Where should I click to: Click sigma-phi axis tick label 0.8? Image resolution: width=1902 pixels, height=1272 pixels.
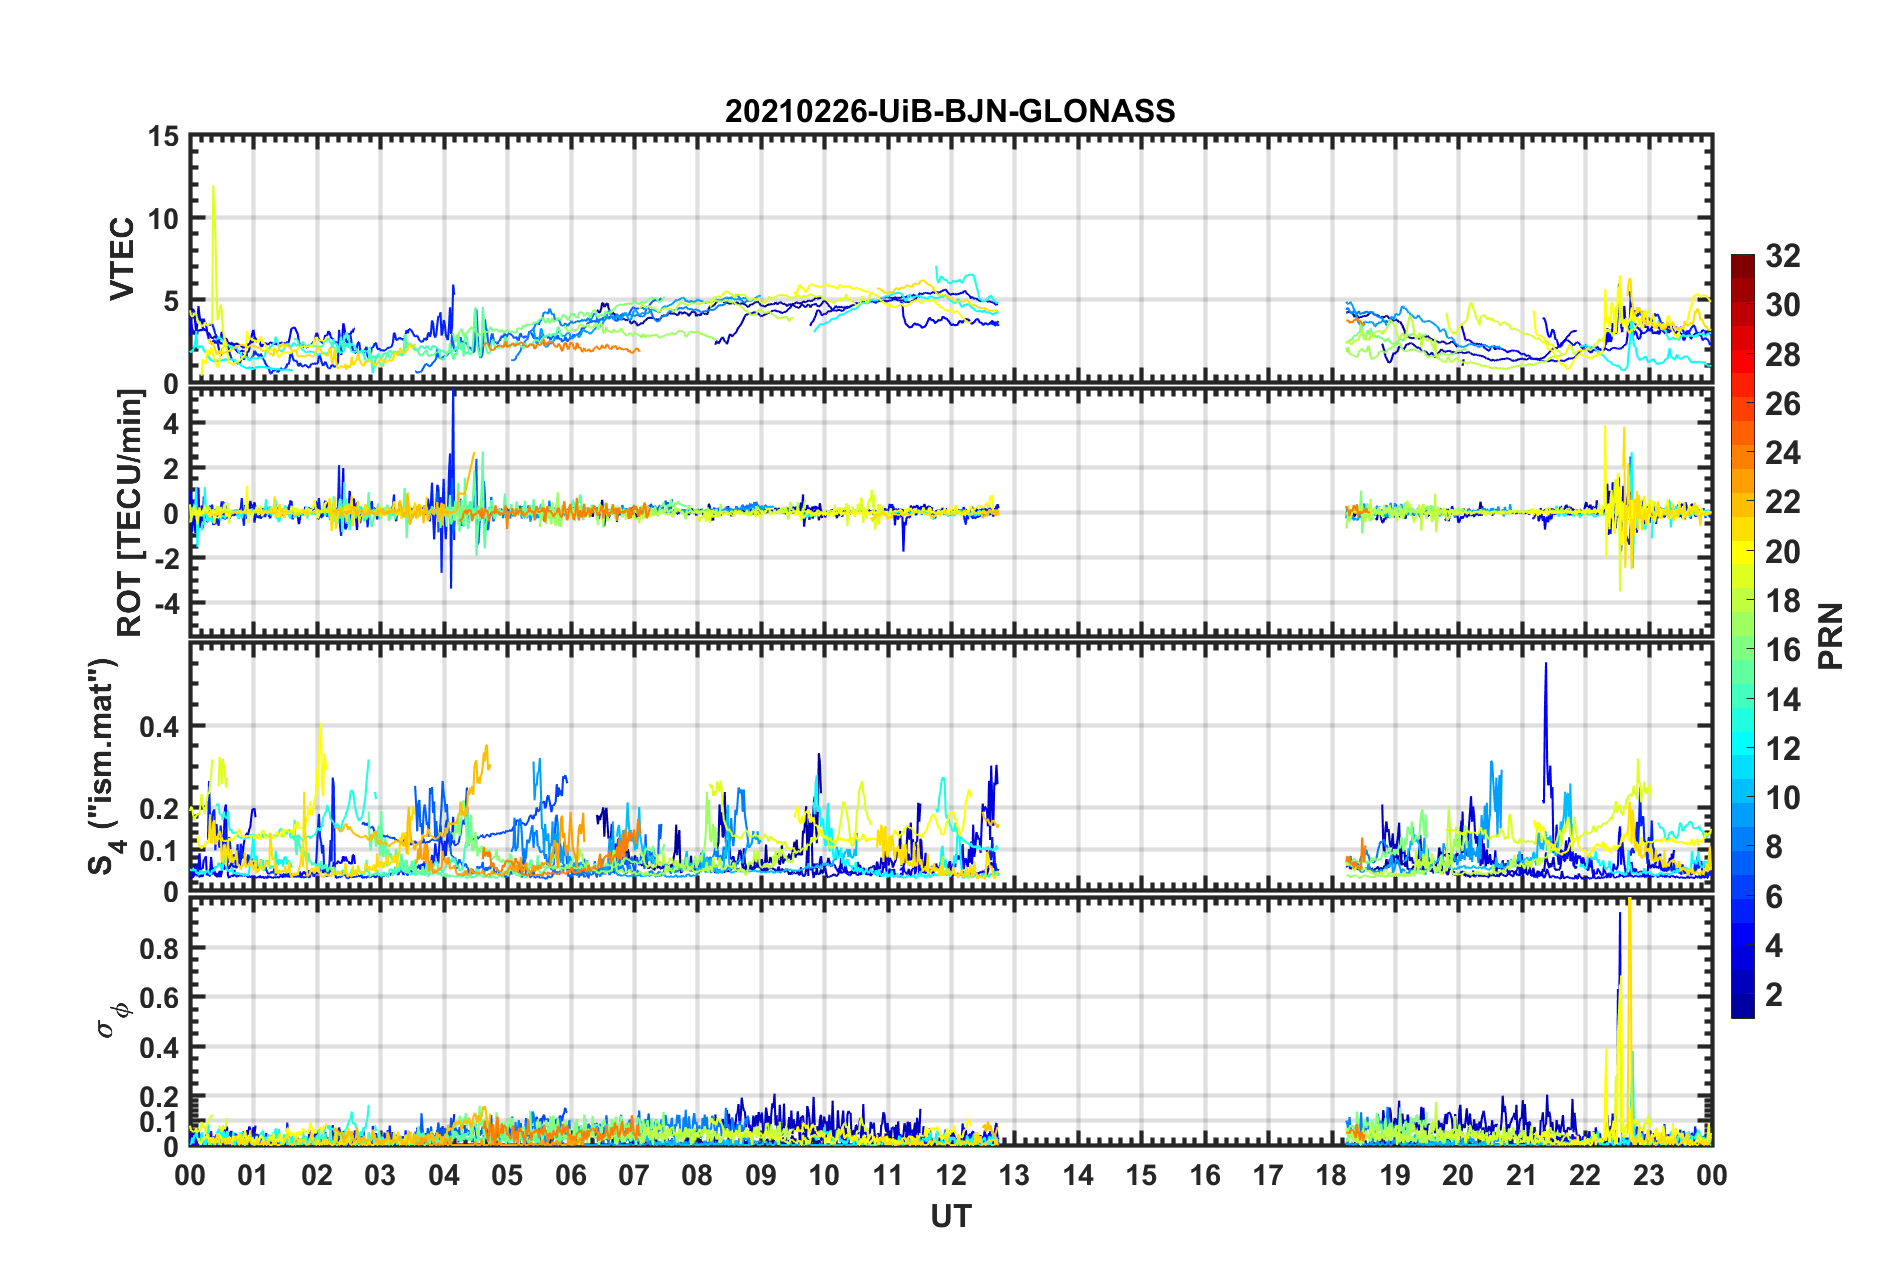[160, 948]
